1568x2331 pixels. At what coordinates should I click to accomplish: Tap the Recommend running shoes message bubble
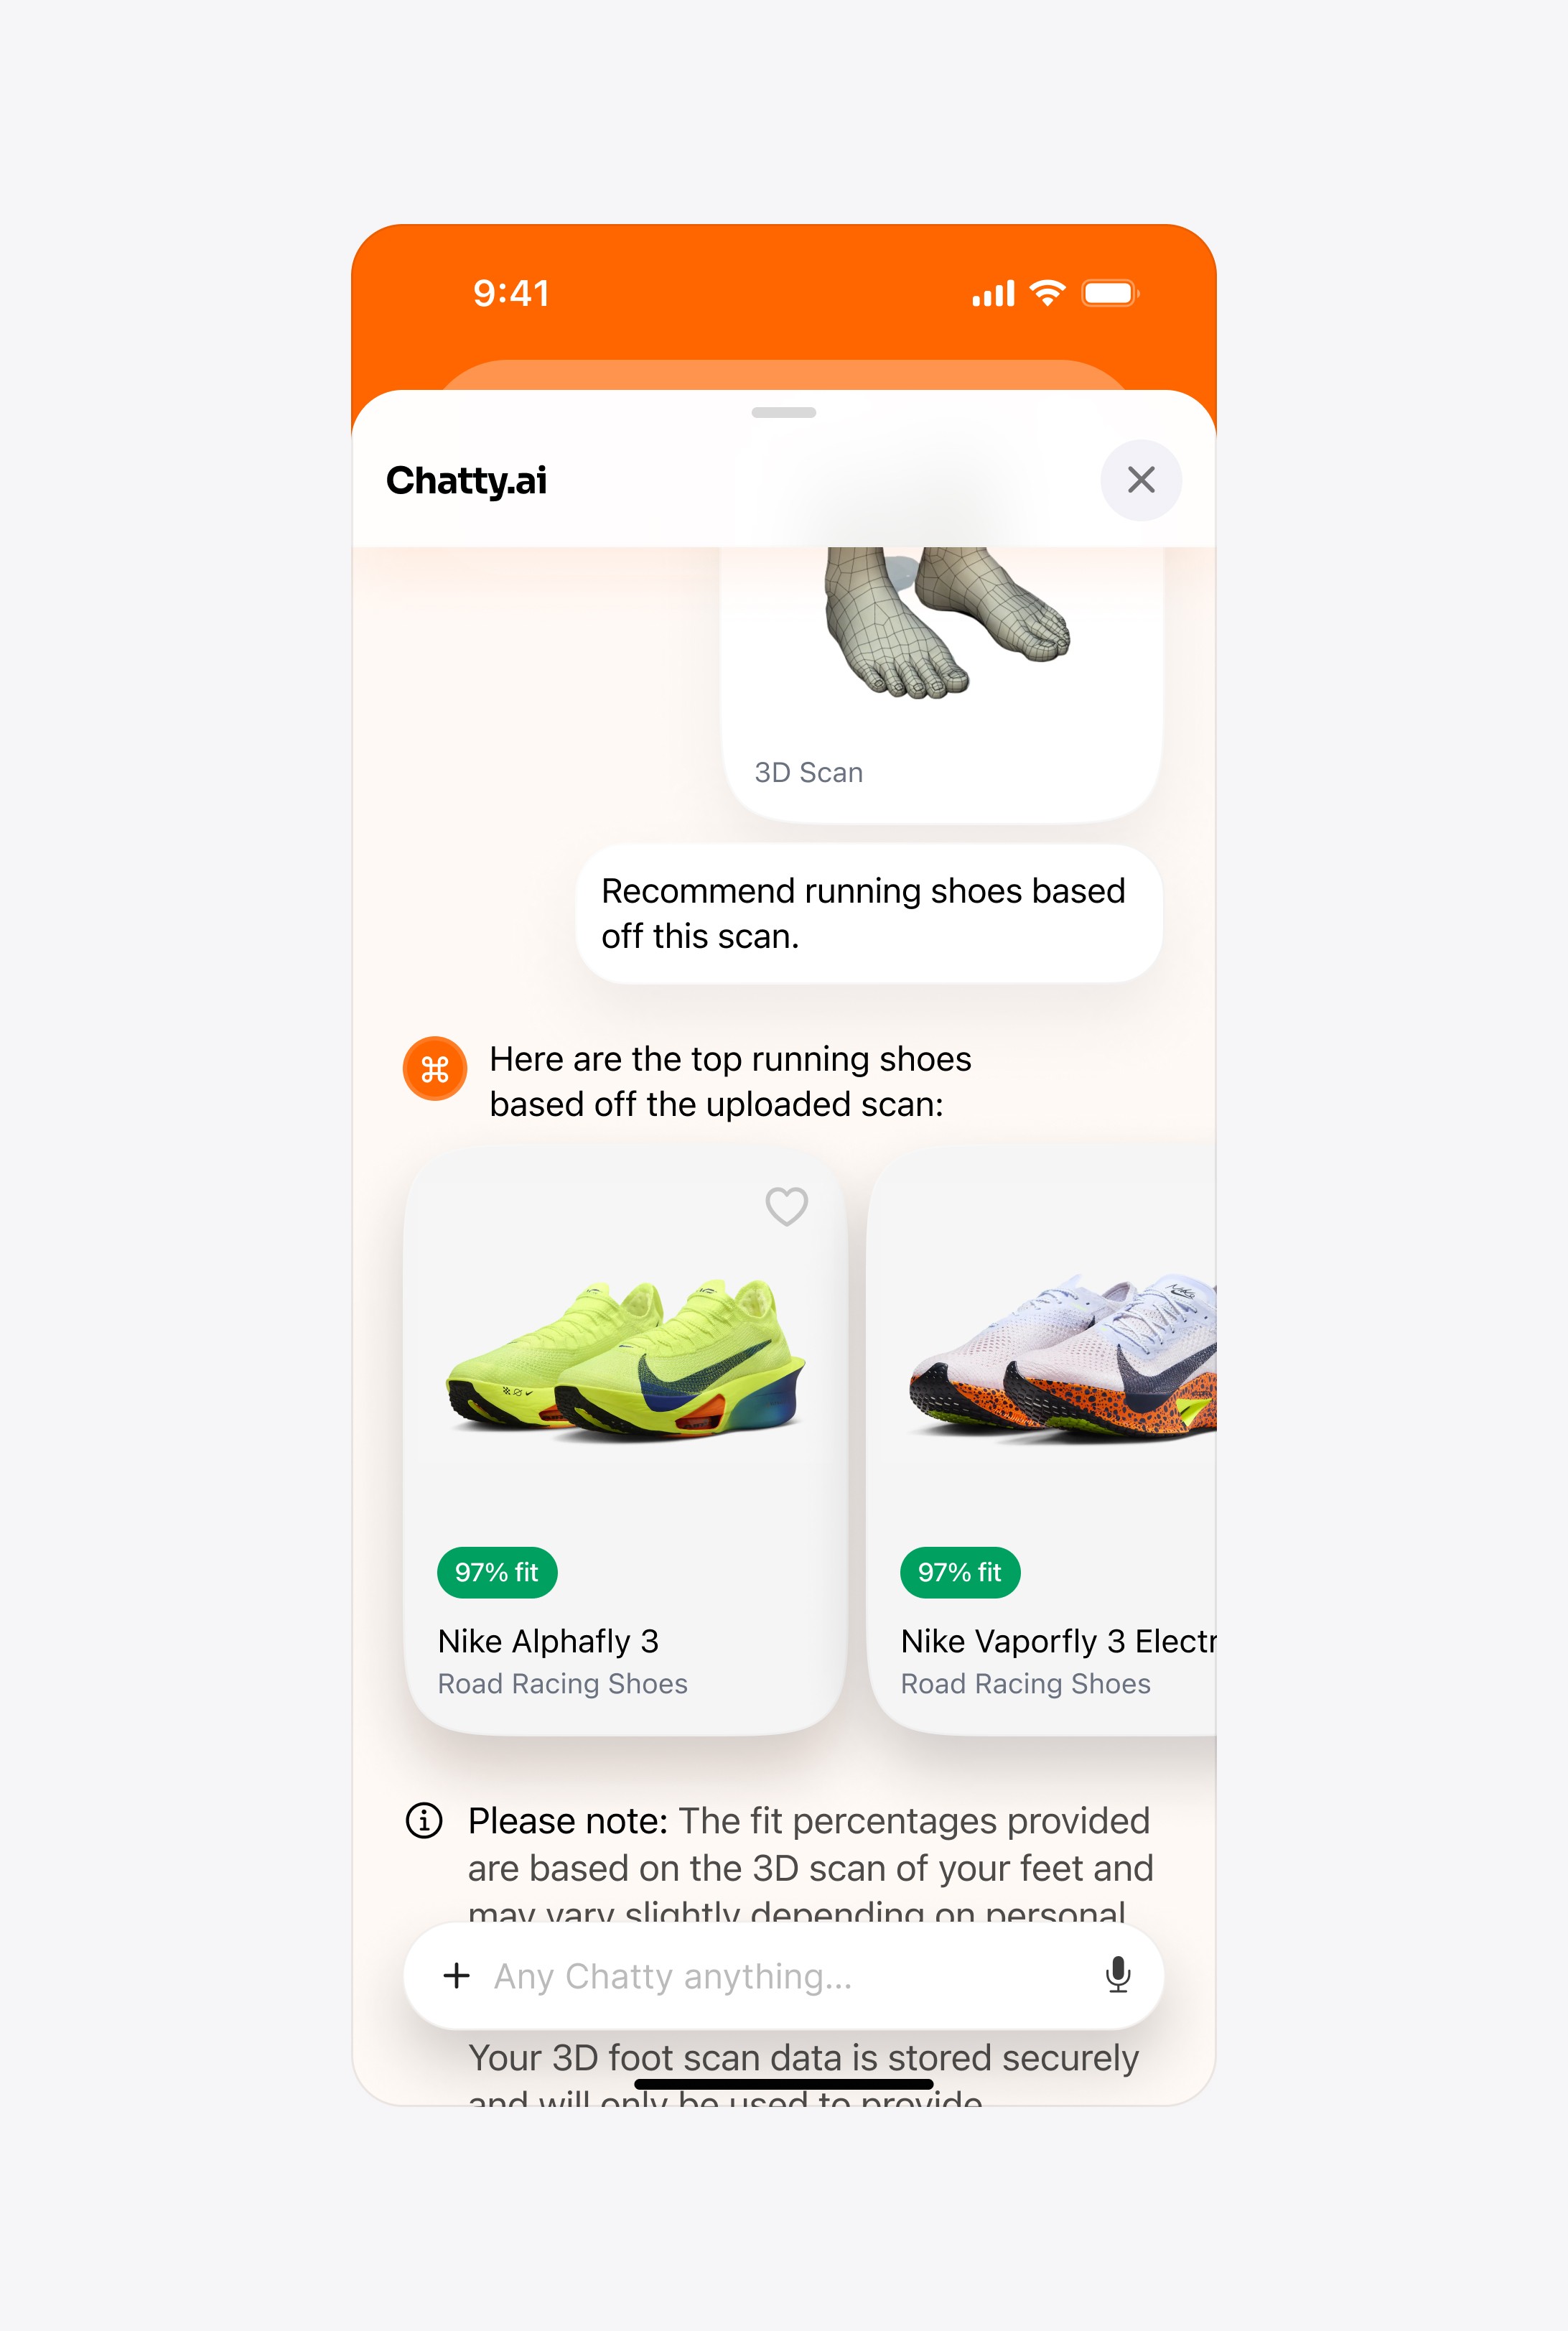tap(868, 913)
